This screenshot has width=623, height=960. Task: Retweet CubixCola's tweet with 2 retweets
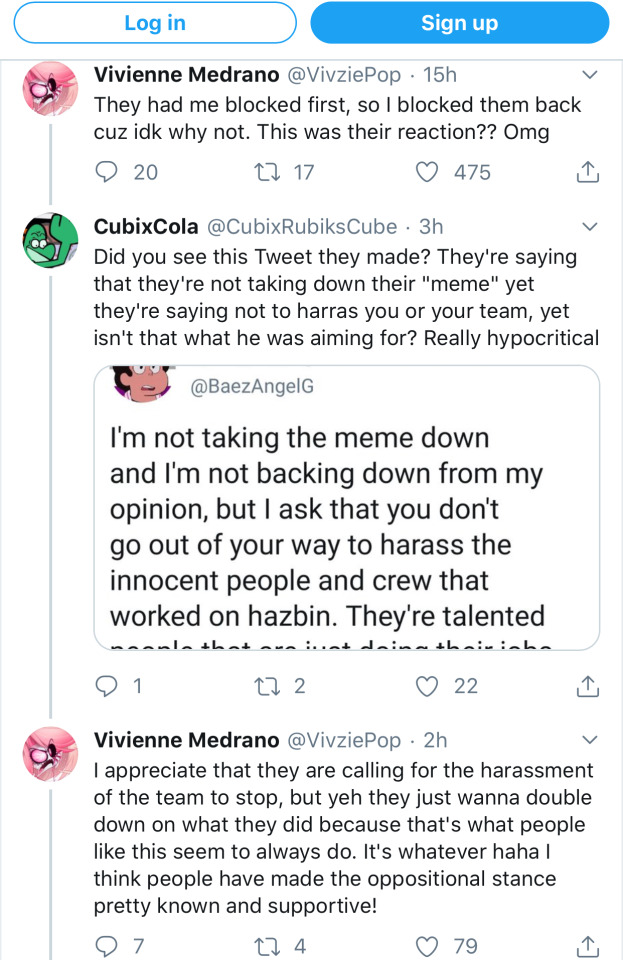(269, 686)
